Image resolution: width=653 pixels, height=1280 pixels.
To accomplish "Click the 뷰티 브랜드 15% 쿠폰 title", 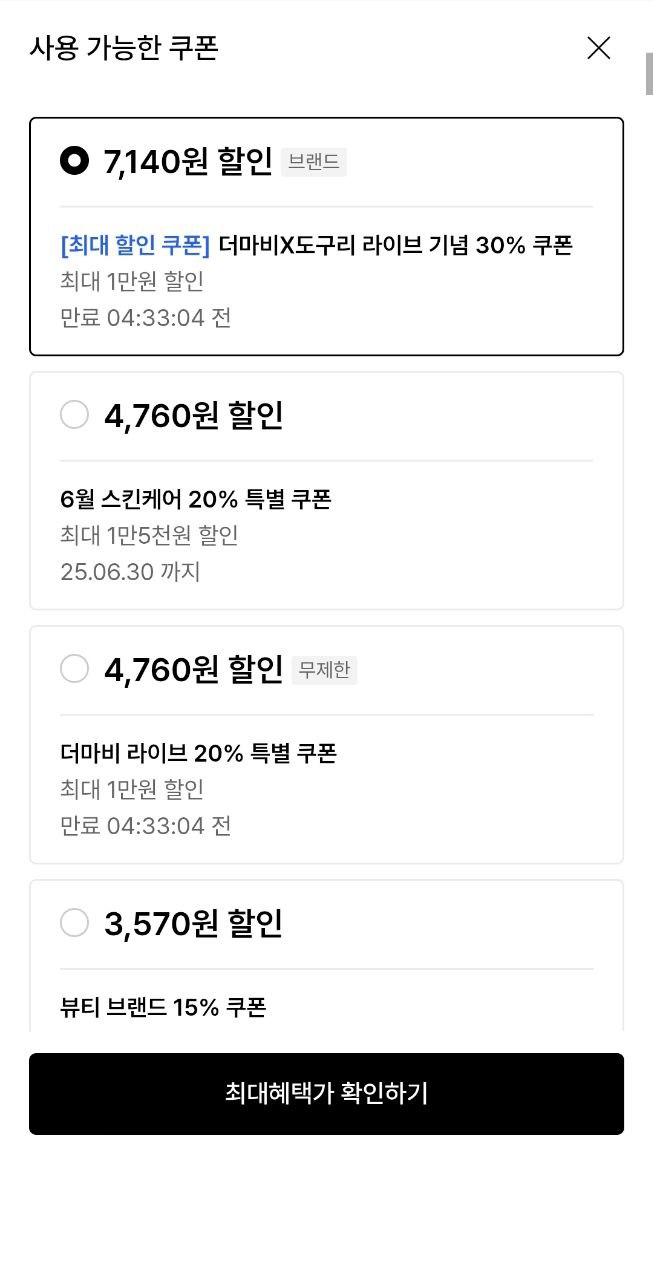I will coord(163,1007).
